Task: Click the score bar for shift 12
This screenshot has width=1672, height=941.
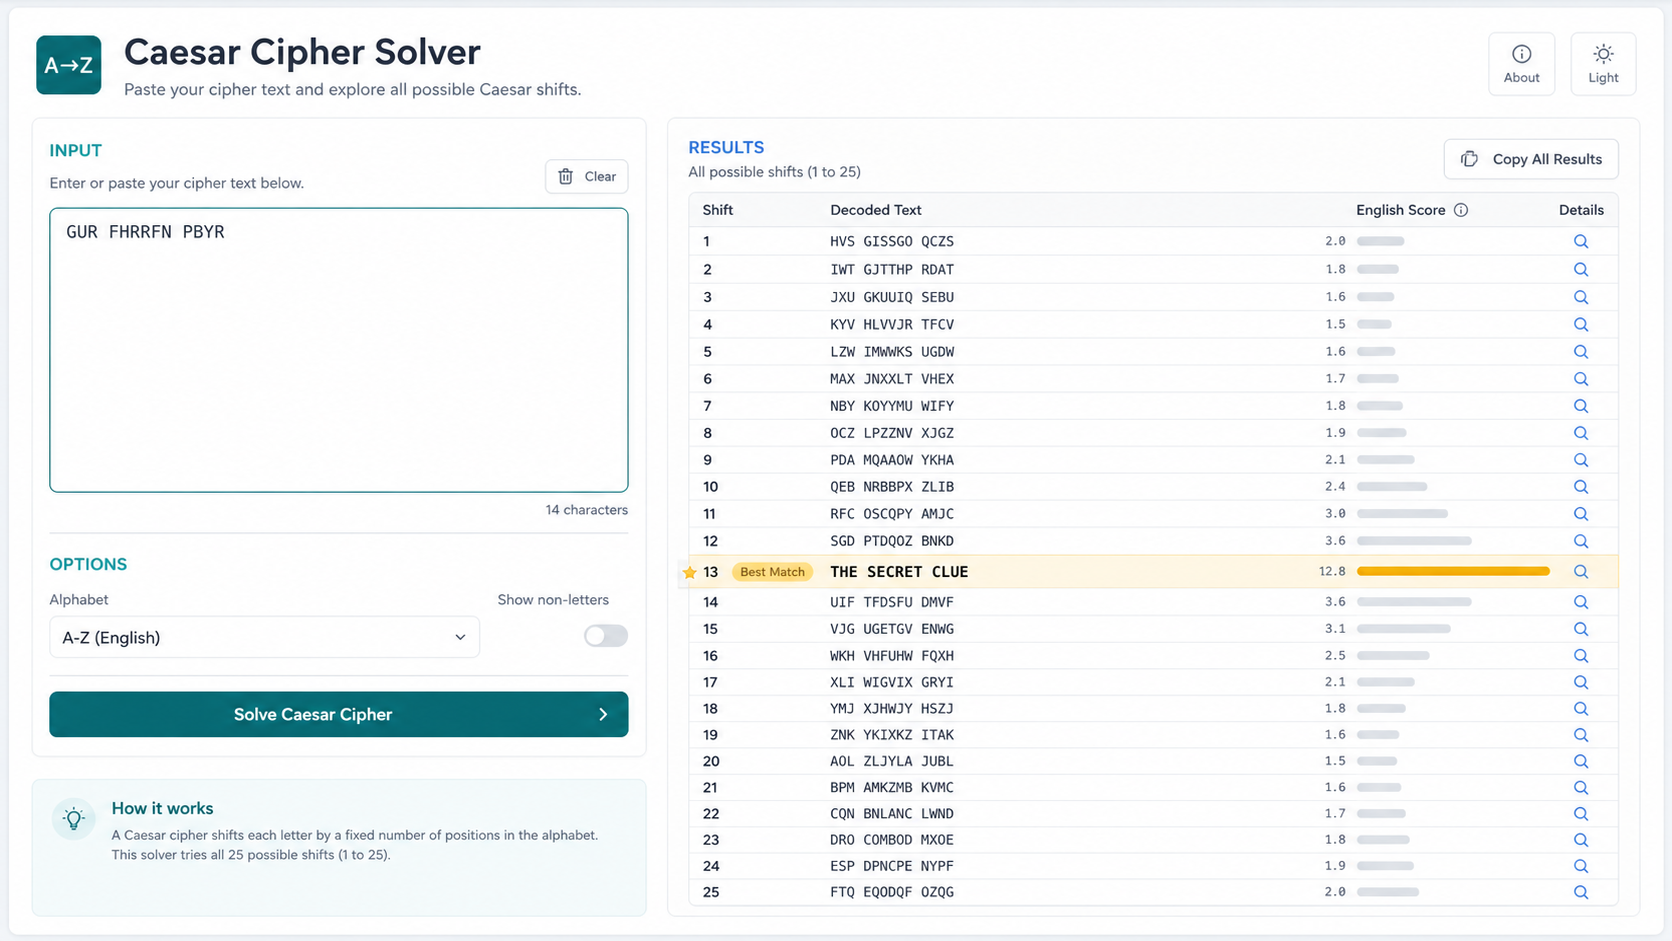Action: pos(1414,541)
